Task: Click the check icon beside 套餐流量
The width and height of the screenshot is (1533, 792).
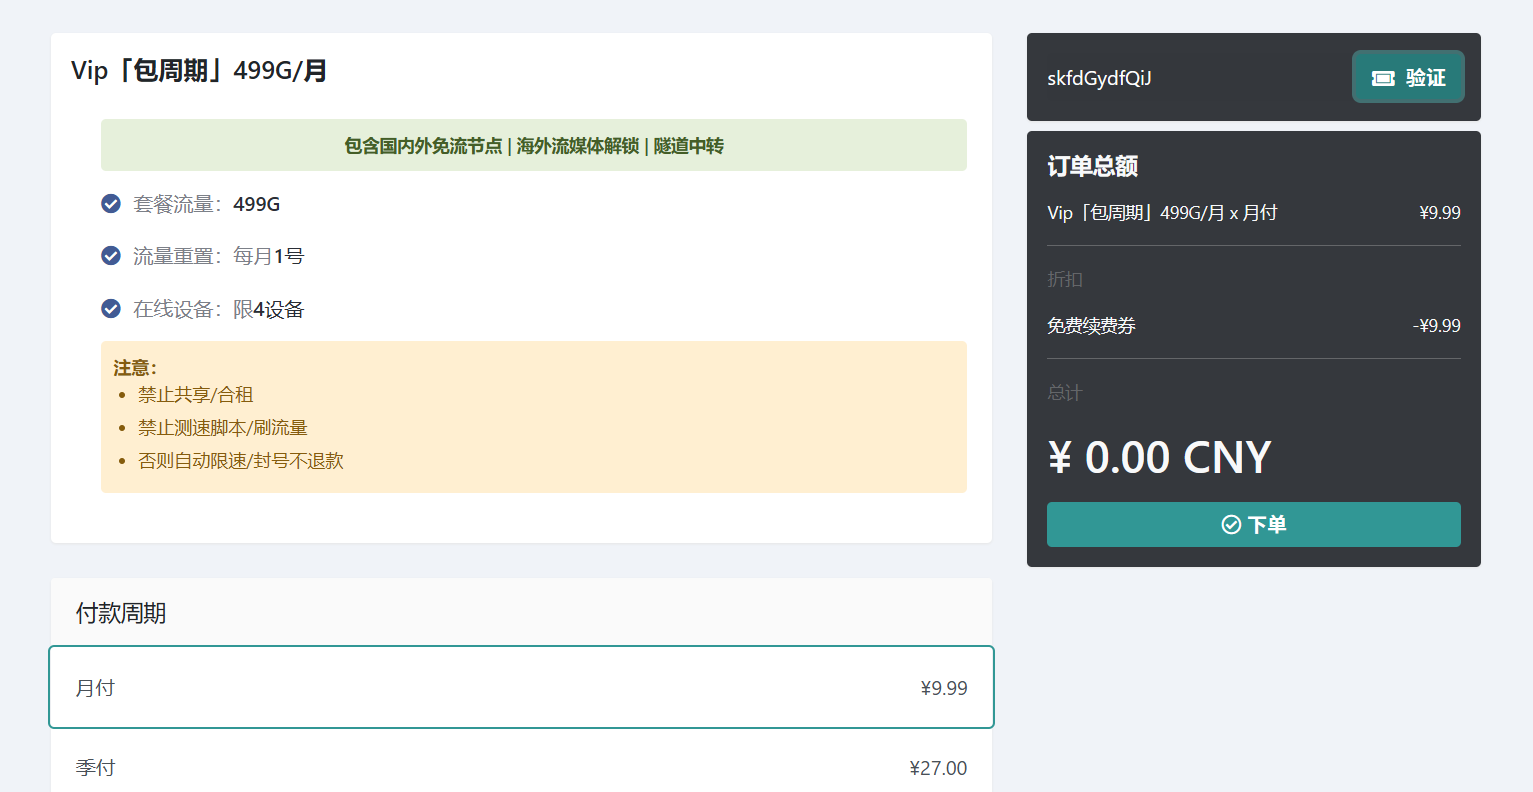Action: tap(111, 204)
